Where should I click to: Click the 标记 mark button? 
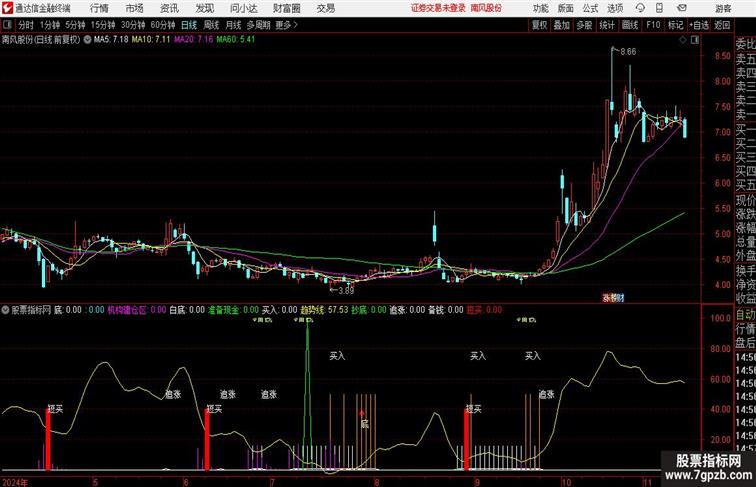(x=675, y=25)
